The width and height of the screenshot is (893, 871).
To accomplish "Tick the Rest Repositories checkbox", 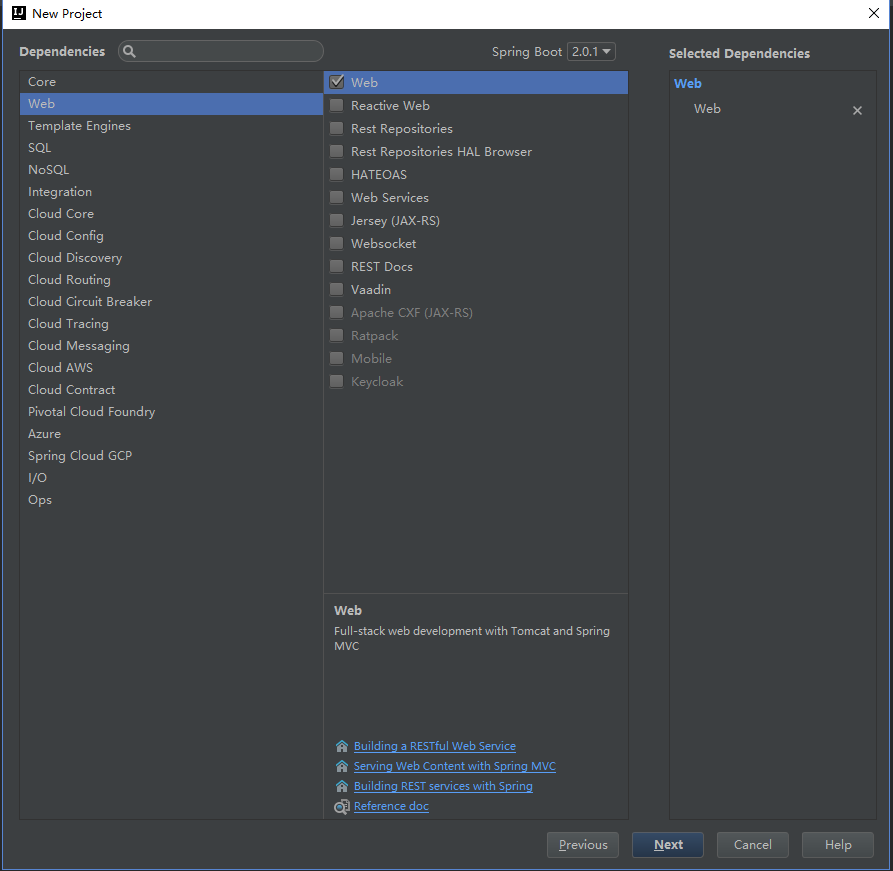I will point(337,129).
